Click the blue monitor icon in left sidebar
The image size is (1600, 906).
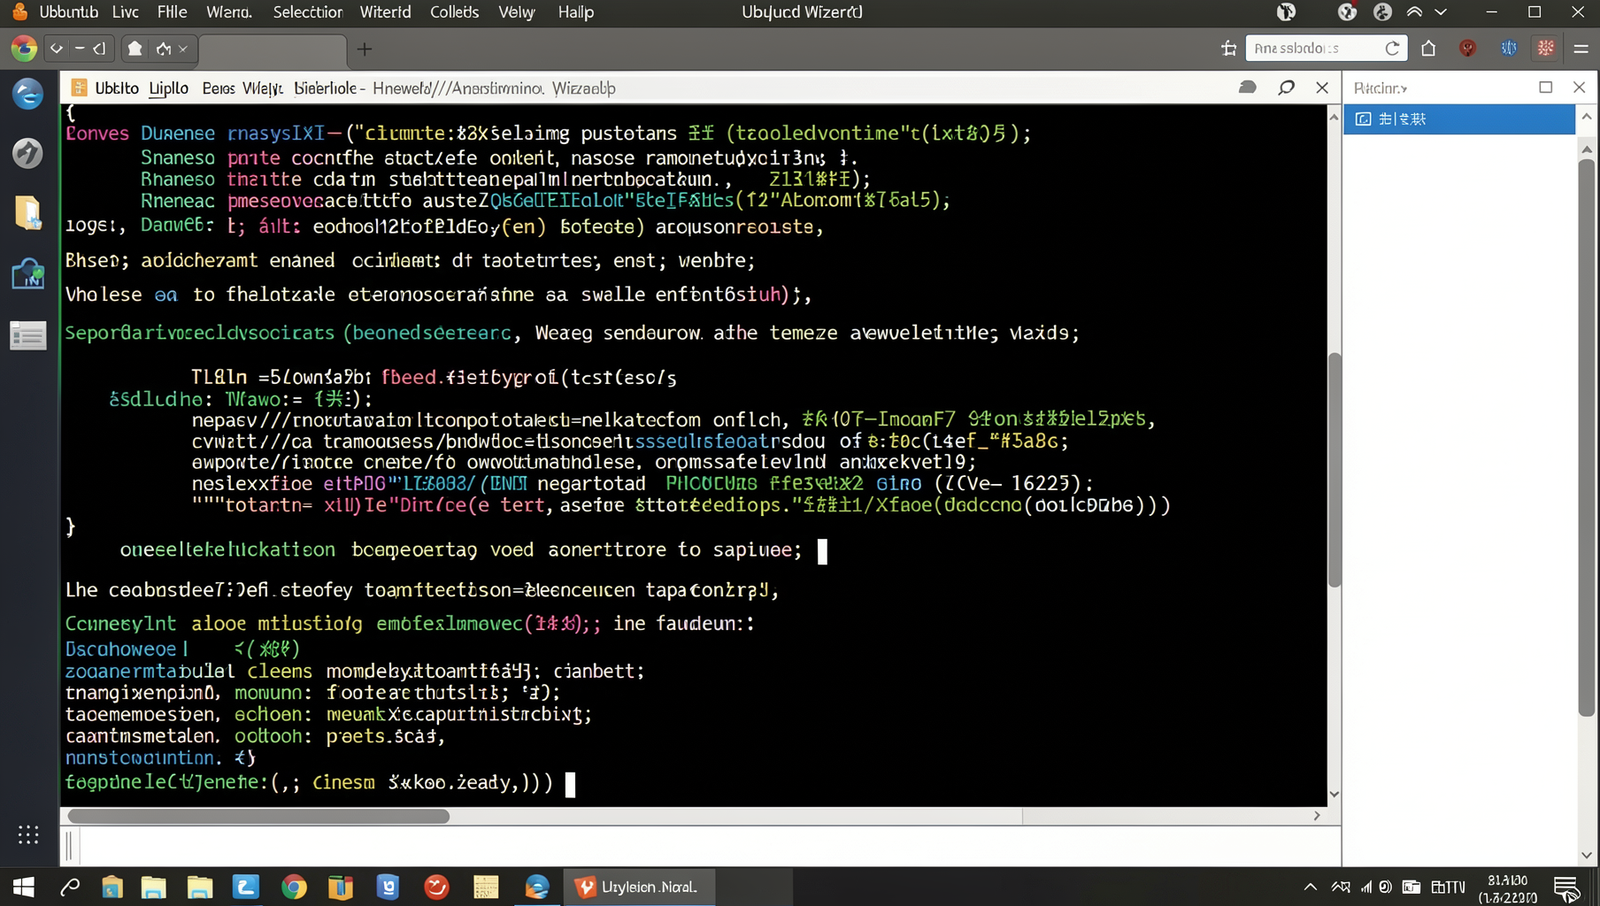click(28, 274)
